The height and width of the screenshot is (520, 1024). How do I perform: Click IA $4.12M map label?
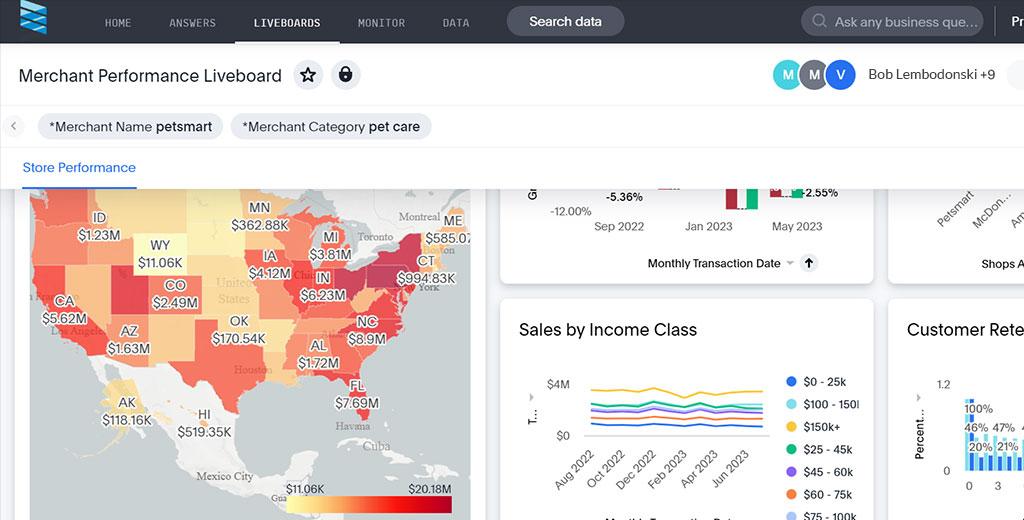(270, 265)
